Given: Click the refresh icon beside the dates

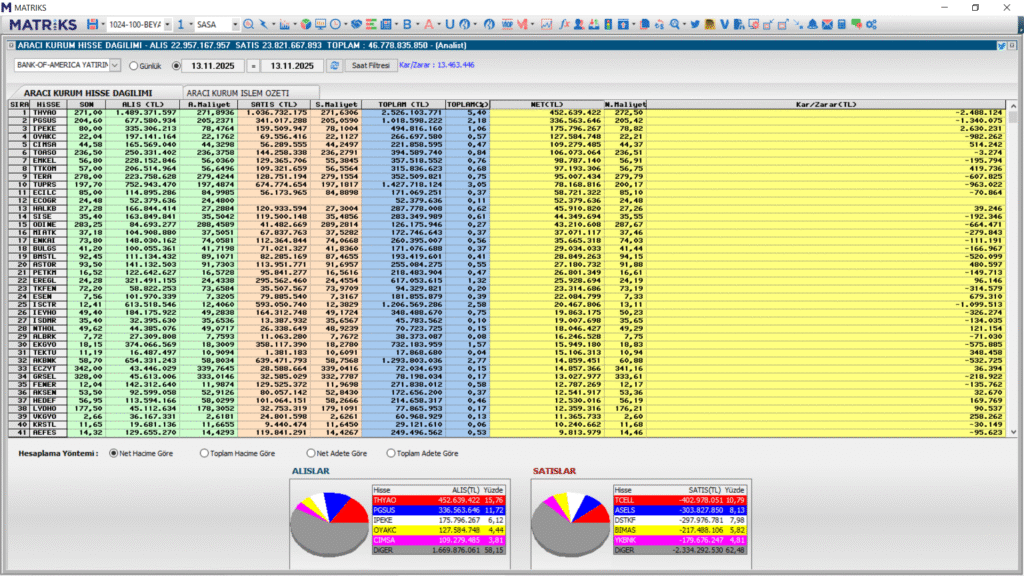Looking at the screenshot, I should (334, 65).
